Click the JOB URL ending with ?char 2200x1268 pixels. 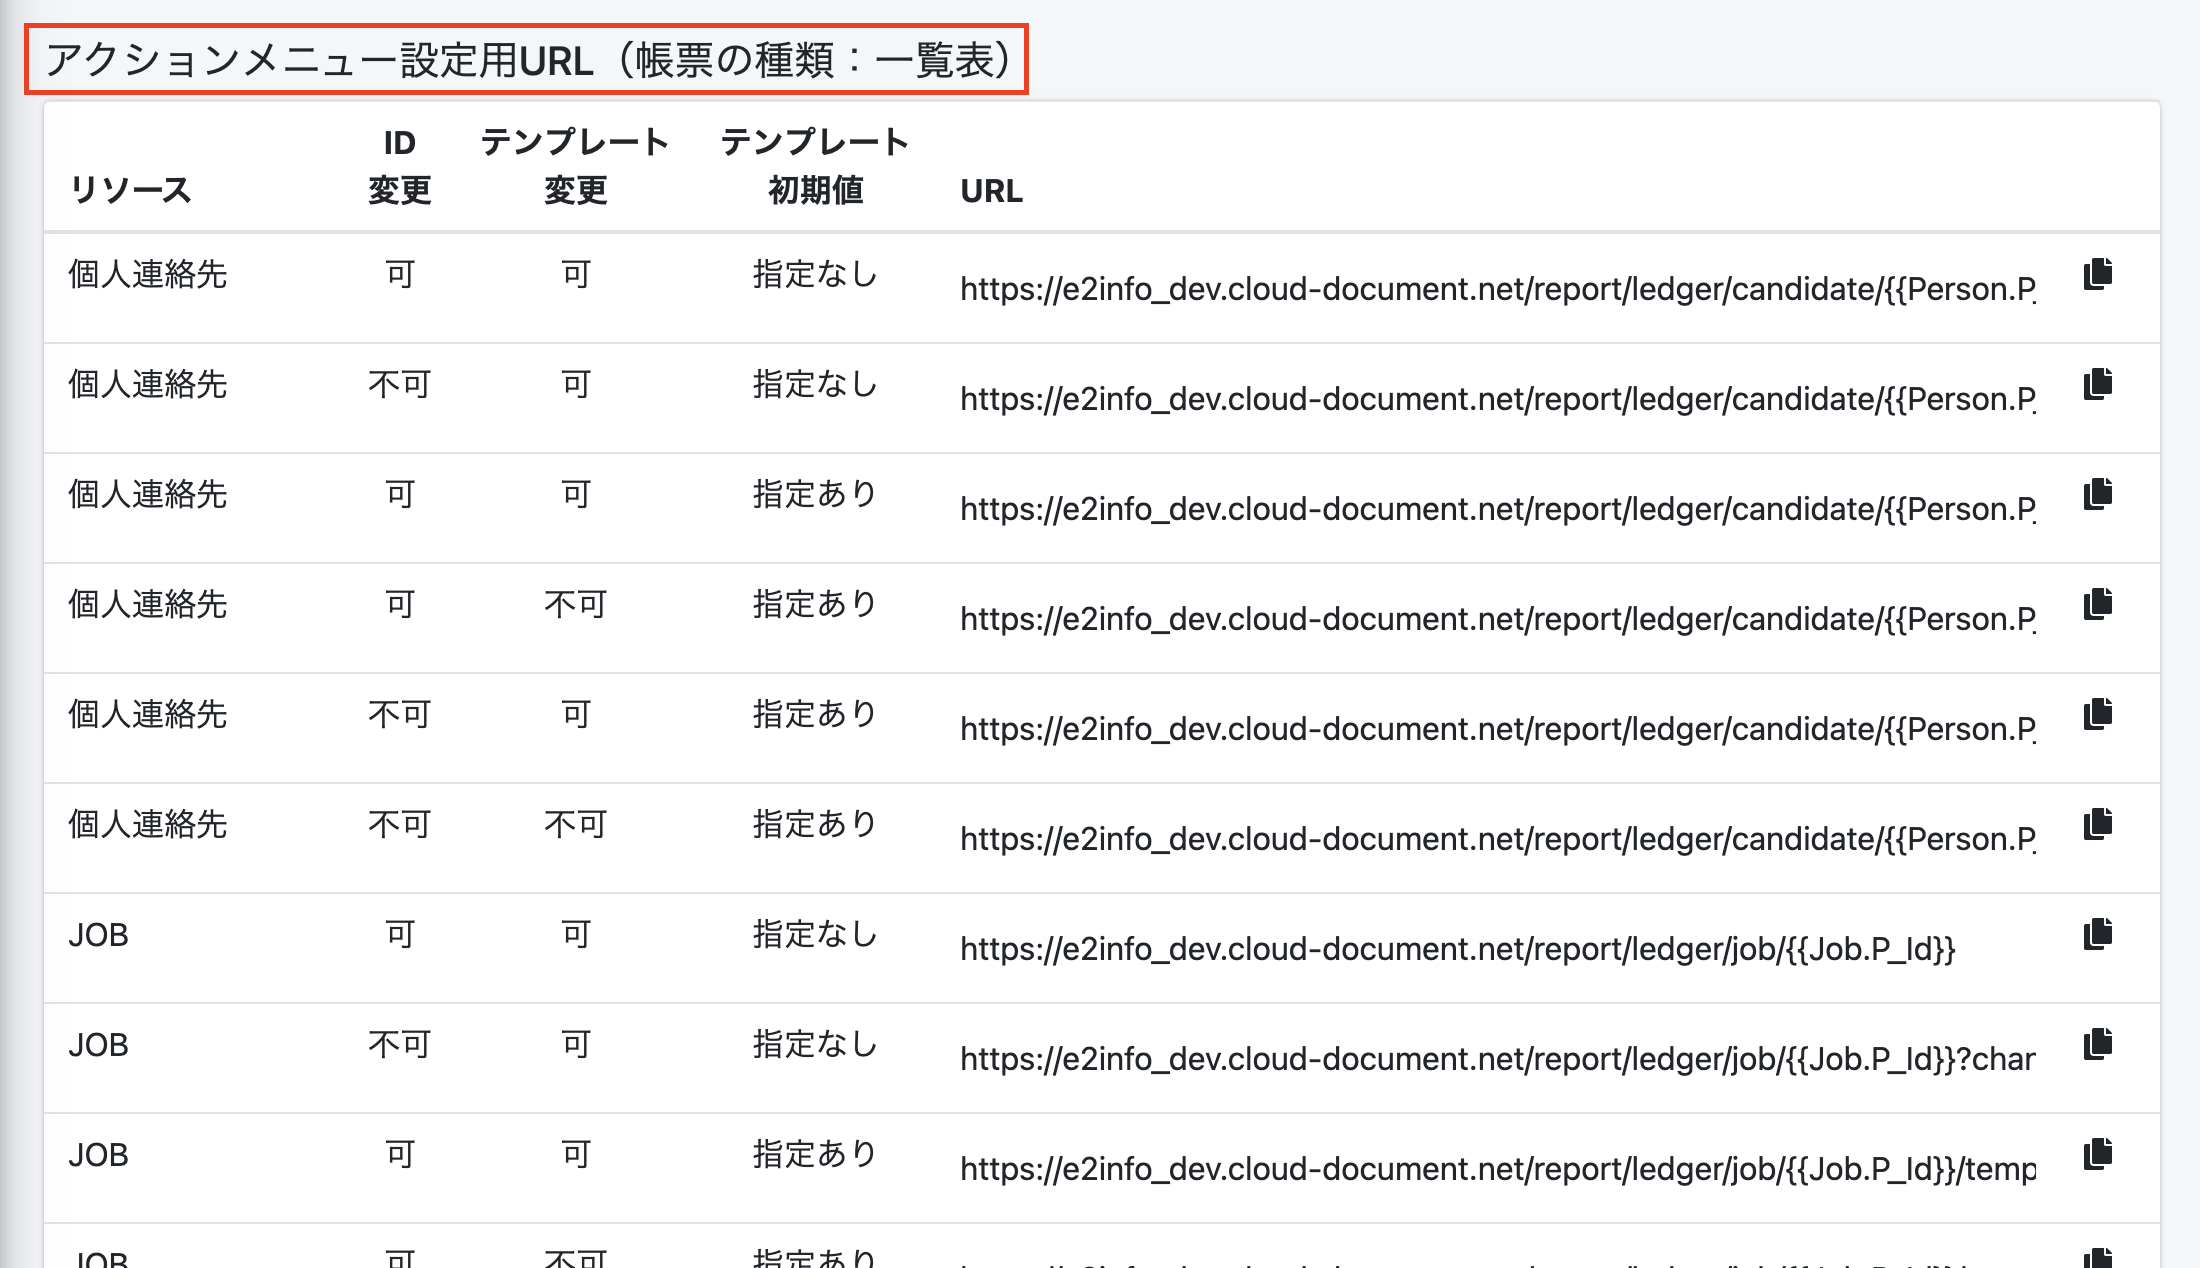point(1497,1059)
